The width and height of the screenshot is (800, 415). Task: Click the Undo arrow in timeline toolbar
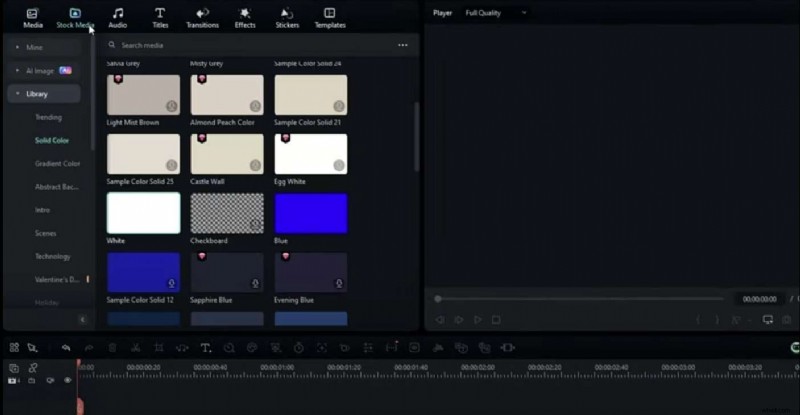pos(66,348)
